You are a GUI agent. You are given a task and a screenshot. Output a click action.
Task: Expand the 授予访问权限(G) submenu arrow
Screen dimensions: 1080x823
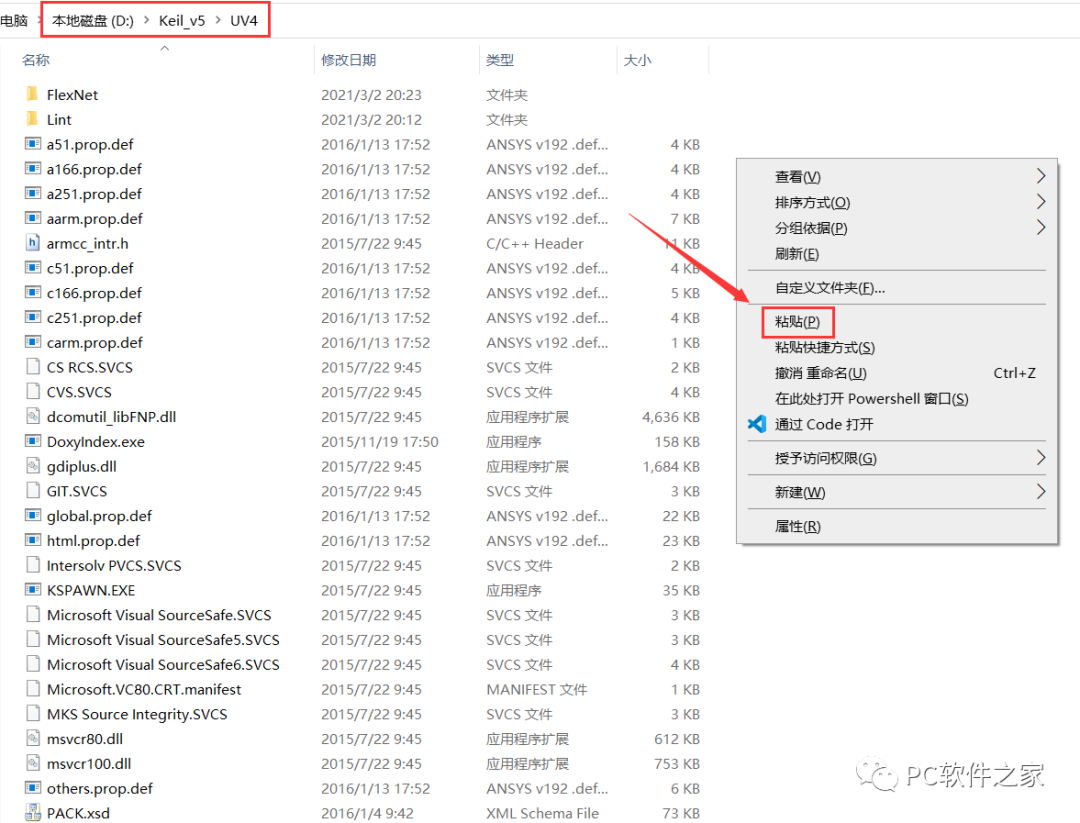click(x=1041, y=457)
